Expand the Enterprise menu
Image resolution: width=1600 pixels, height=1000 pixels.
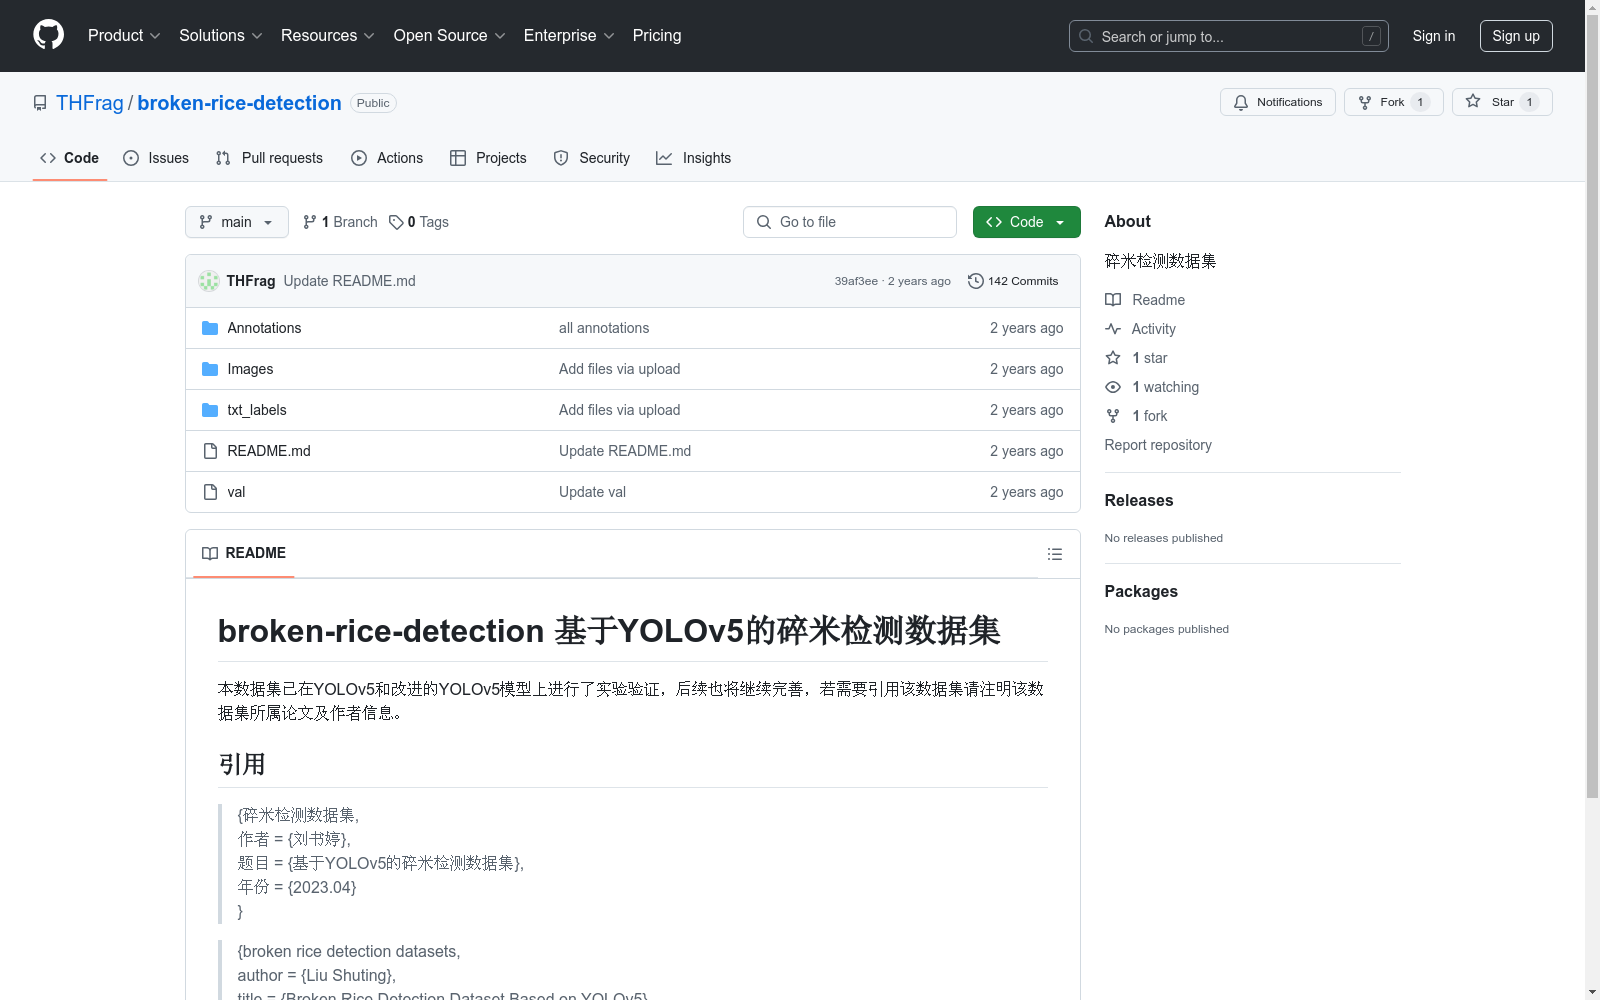coord(569,35)
